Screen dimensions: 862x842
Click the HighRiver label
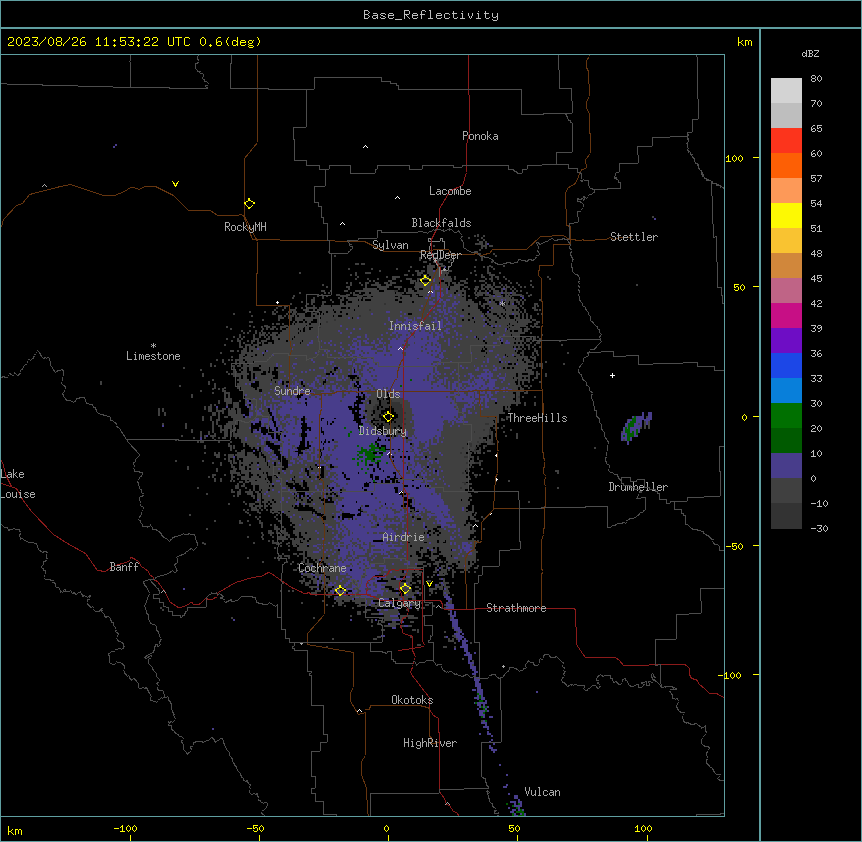coord(430,743)
